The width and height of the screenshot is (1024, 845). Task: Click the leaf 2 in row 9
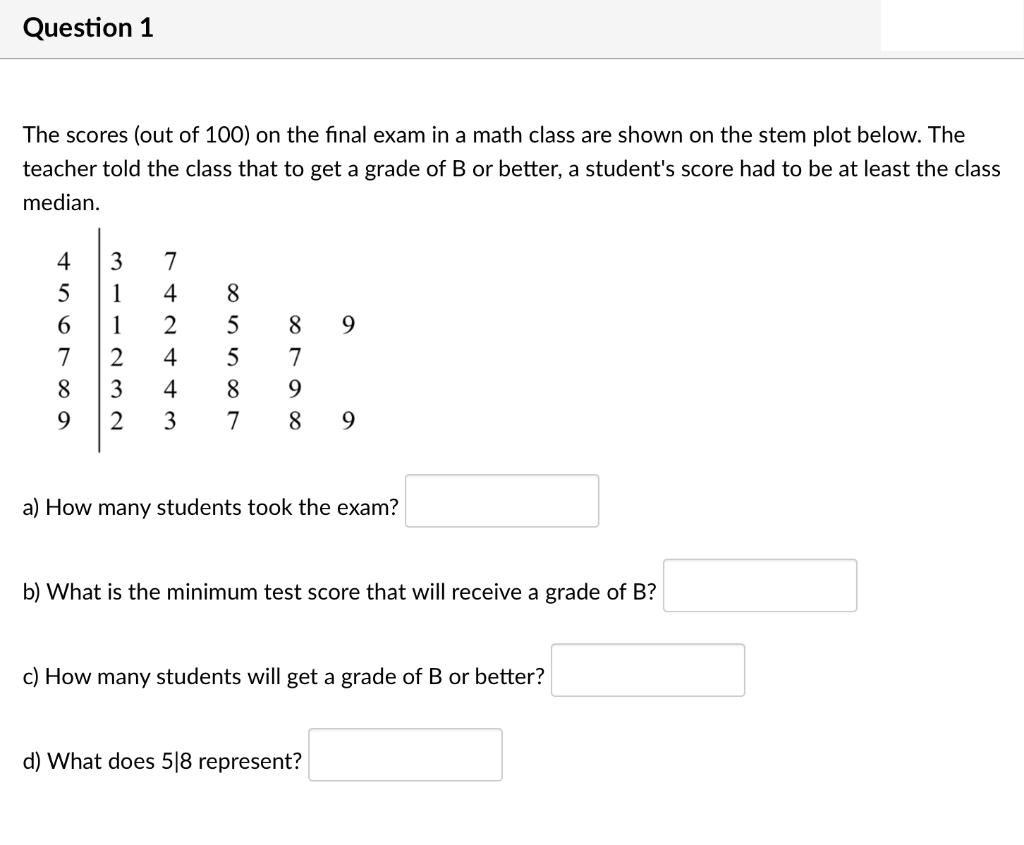pyautogui.click(x=115, y=421)
